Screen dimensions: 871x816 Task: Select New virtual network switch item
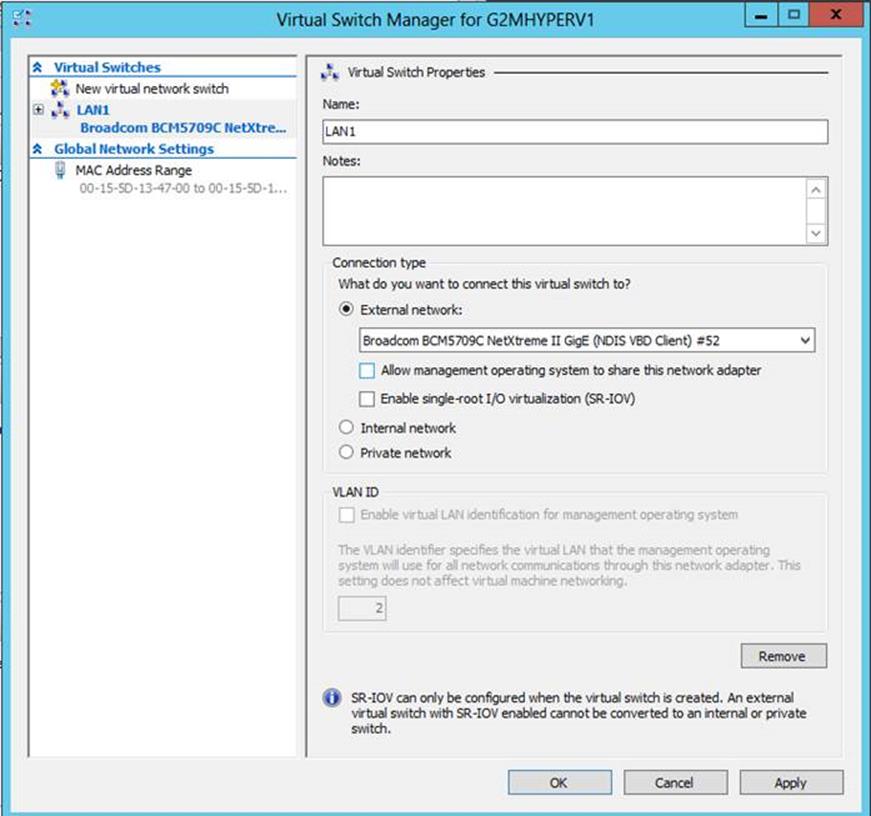click(152, 89)
